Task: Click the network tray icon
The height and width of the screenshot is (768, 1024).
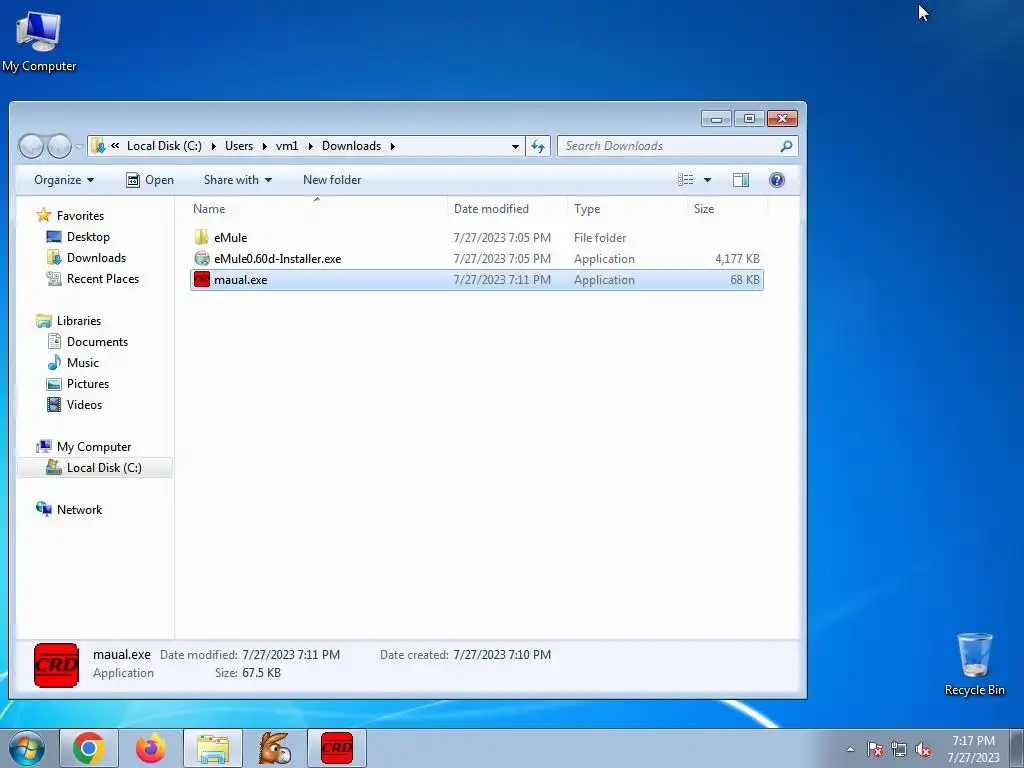Action: pos(899,749)
